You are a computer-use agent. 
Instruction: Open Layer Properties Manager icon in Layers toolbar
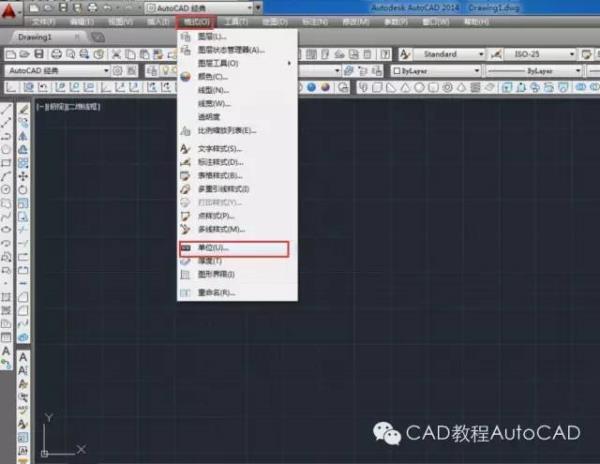(x=152, y=71)
